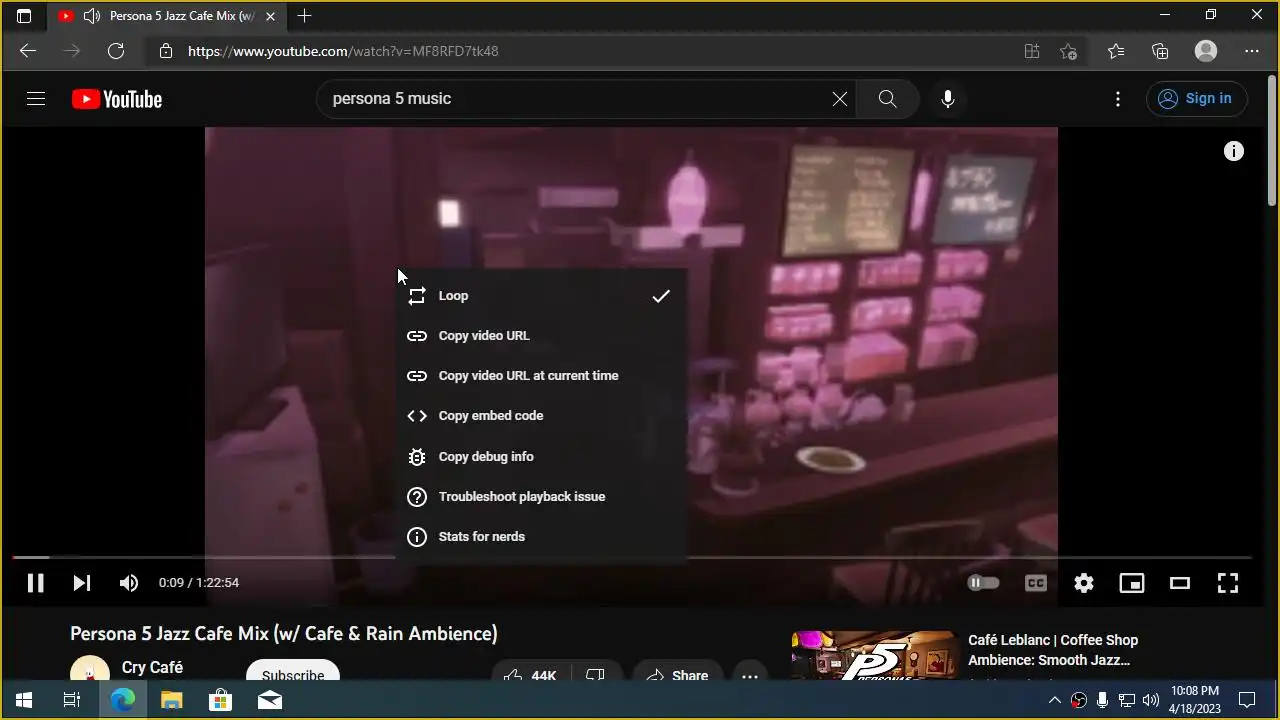Click the Cry Café channel avatar
Viewport: 1280px width, 720px height.
click(90, 669)
